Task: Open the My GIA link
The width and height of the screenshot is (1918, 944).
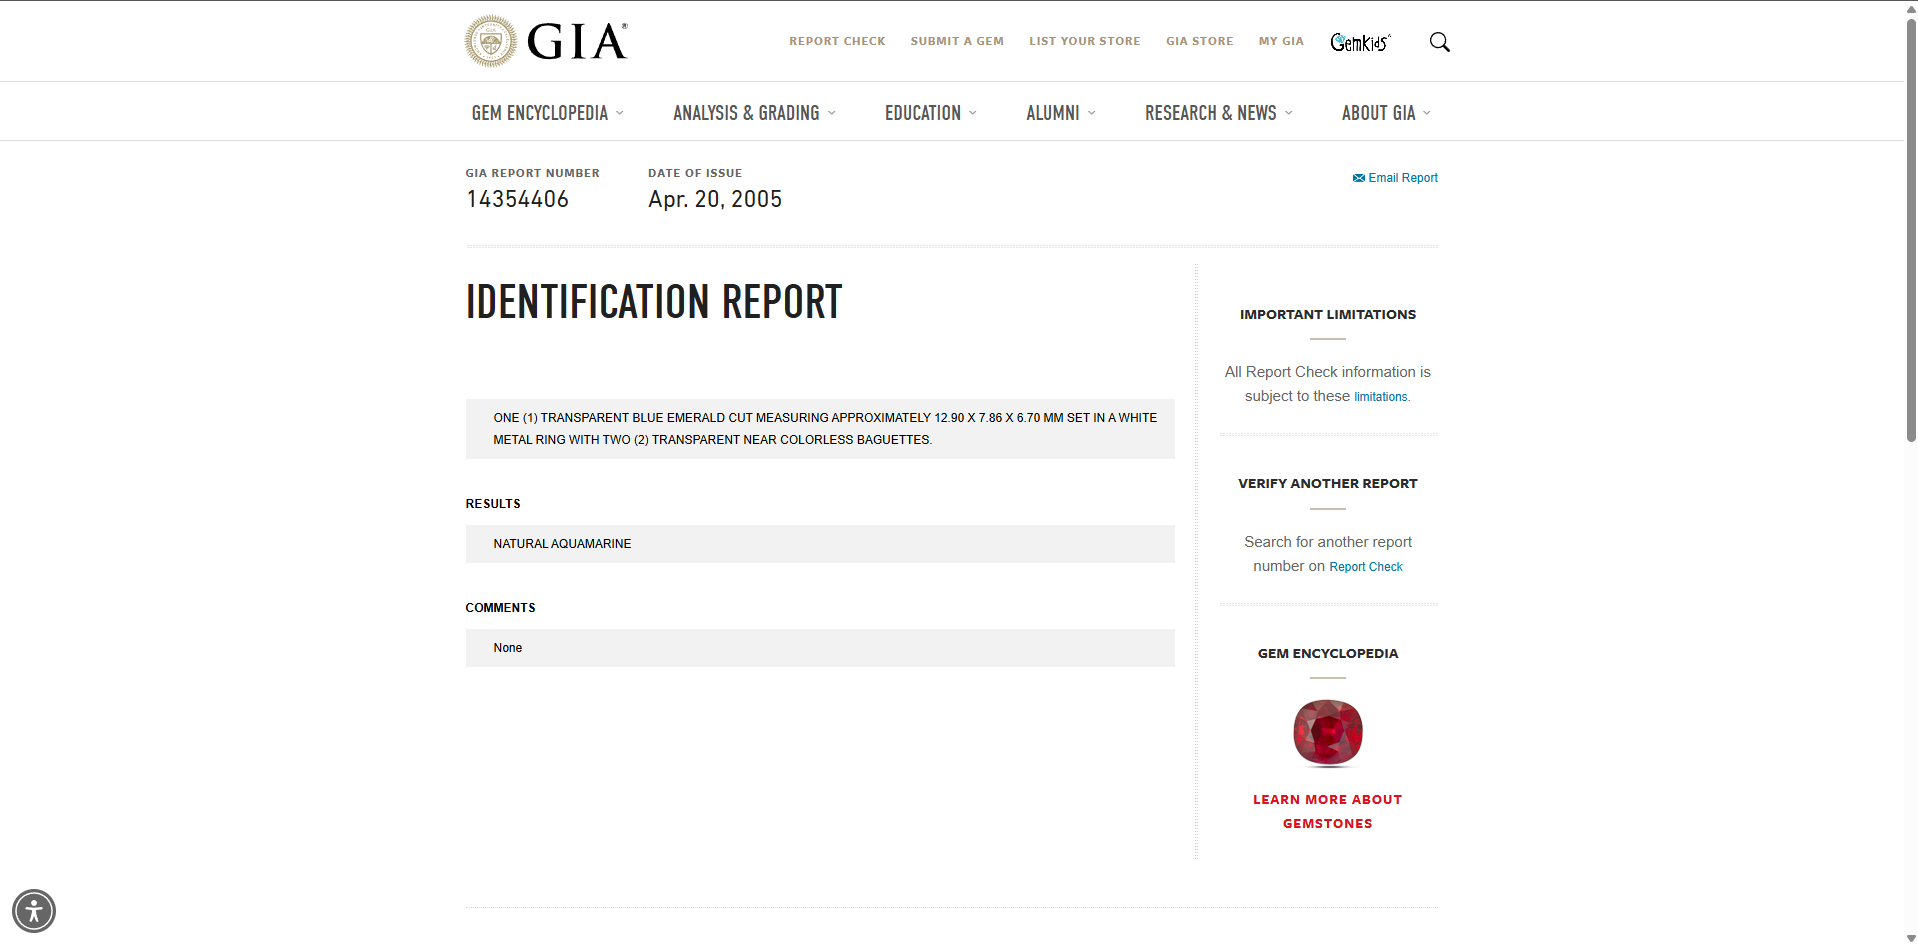Action: click(1280, 41)
